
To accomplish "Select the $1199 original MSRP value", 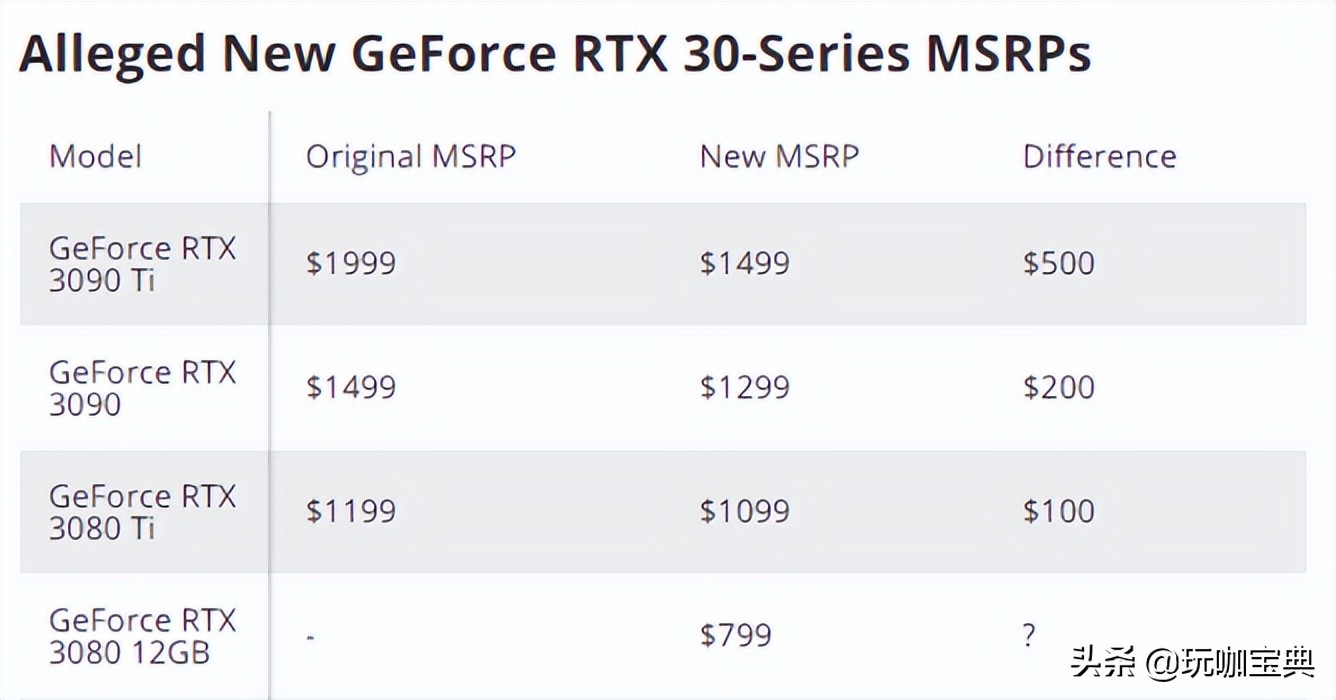I will coord(351,512).
